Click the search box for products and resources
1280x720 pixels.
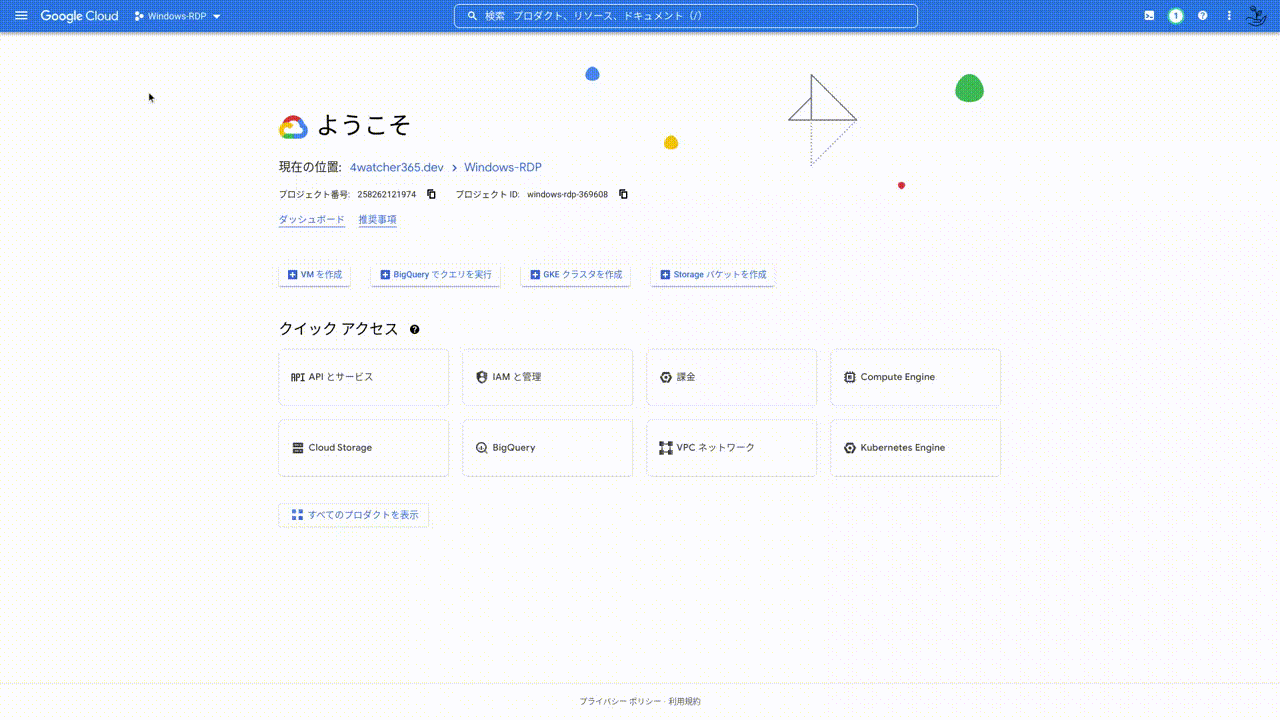click(686, 16)
